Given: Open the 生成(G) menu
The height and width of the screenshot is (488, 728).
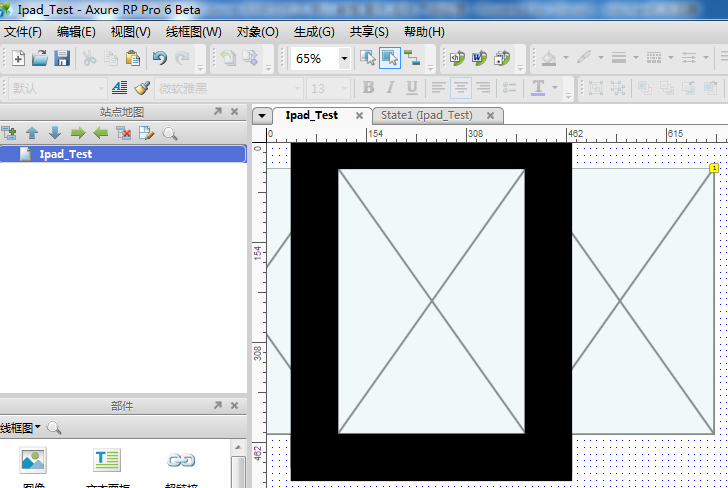Looking at the screenshot, I should click(x=314, y=32).
